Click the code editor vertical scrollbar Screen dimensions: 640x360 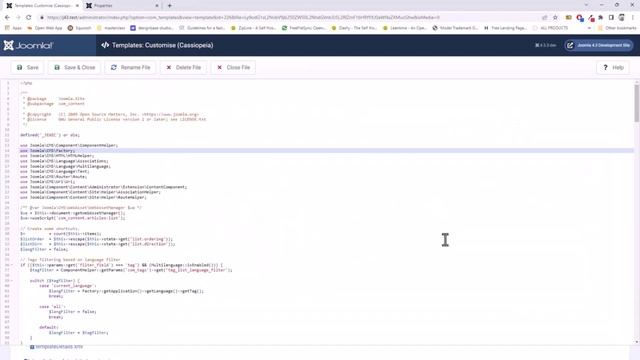[x=637, y=103]
